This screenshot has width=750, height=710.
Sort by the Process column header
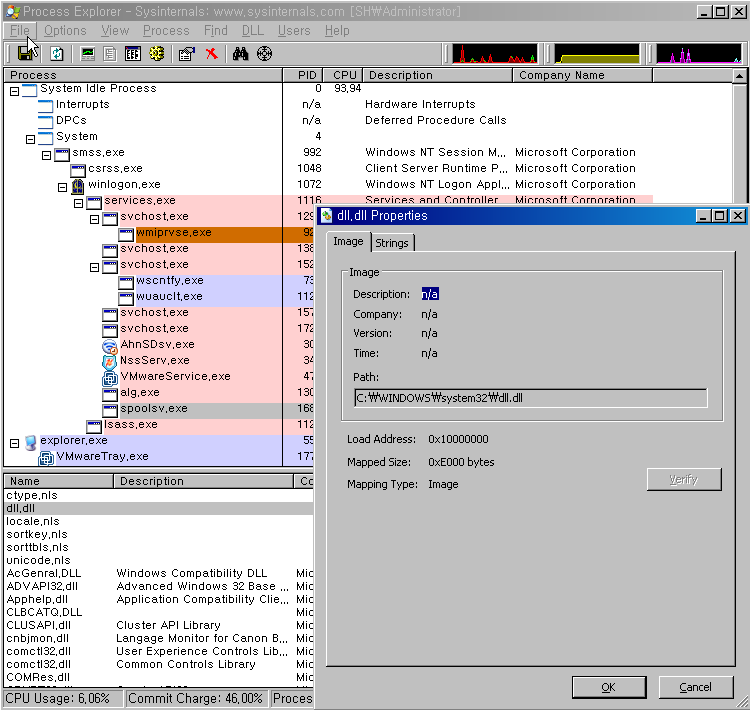(143, 75)
